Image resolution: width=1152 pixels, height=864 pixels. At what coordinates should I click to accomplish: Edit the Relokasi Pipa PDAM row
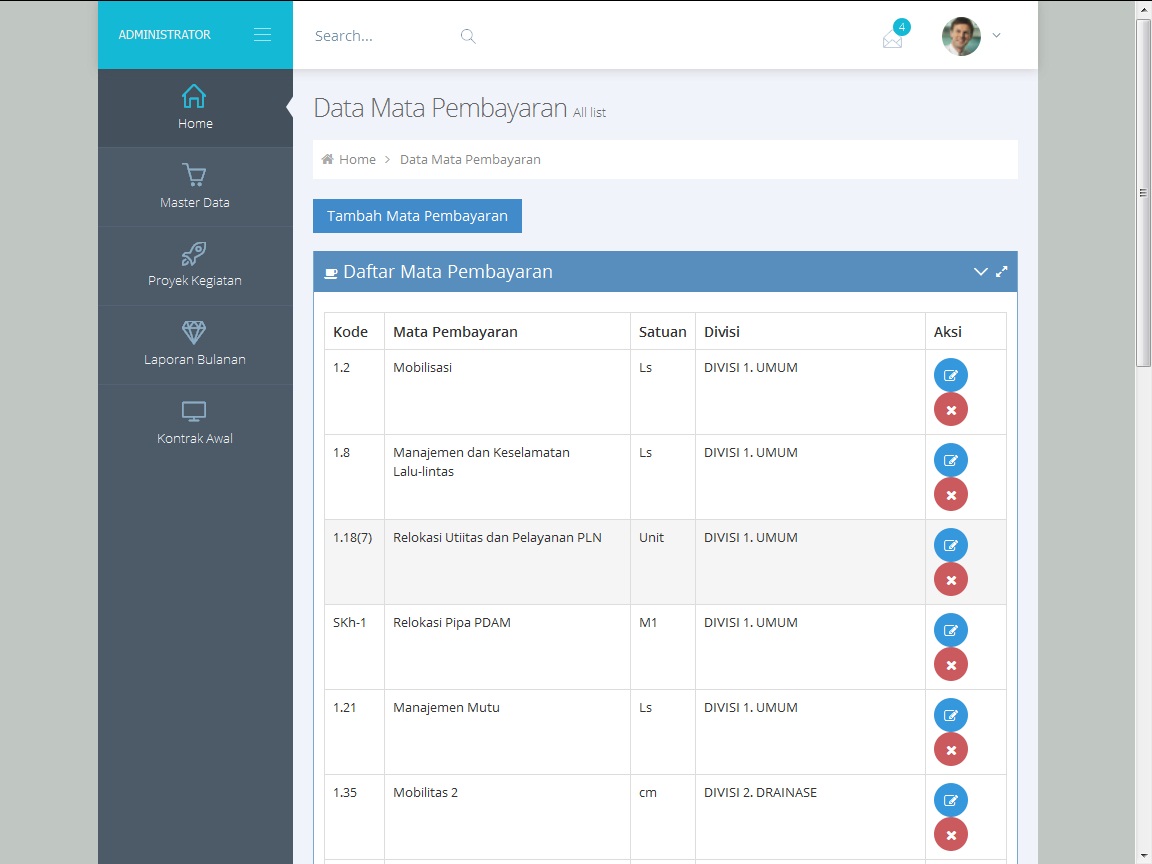tap(951, 630)
